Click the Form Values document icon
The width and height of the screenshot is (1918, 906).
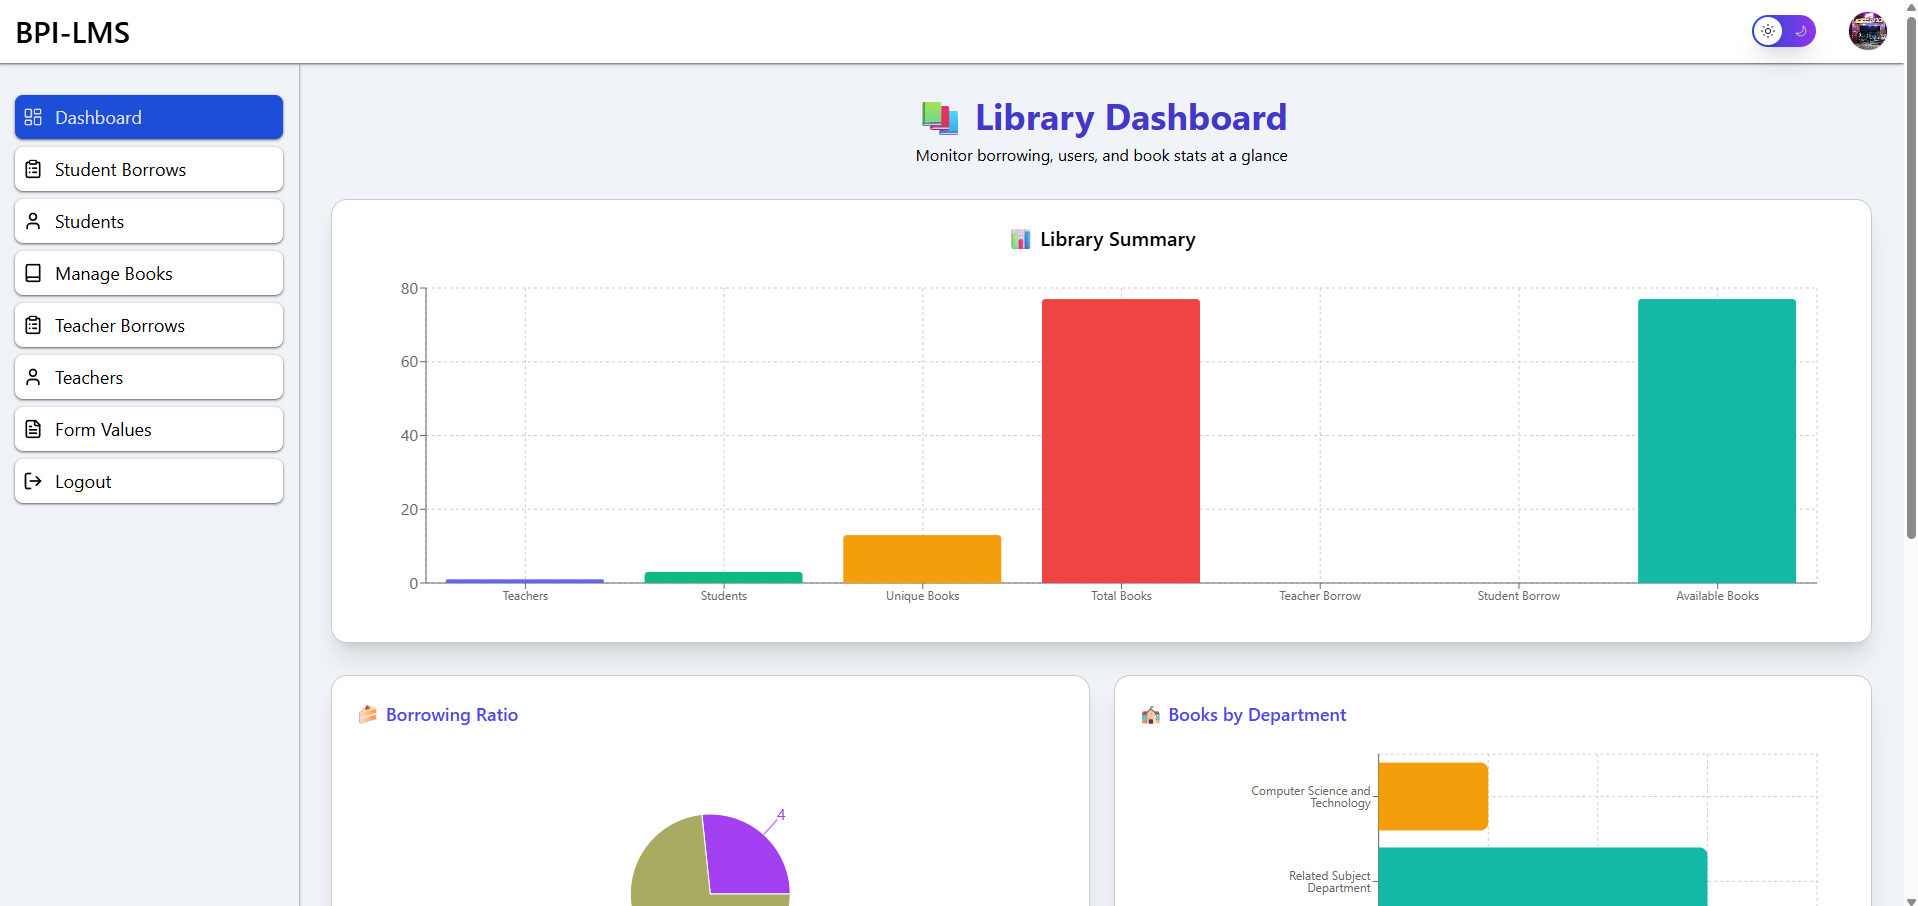click(33, 429)
